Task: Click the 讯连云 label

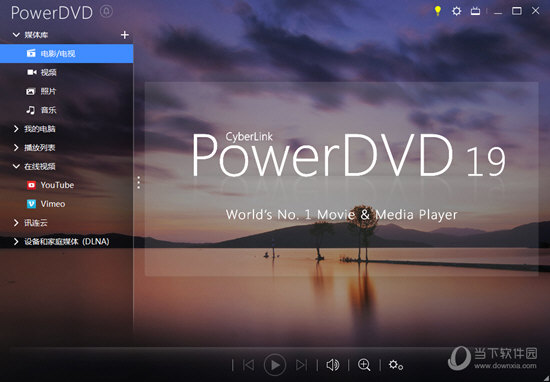Action: point(36,223)
